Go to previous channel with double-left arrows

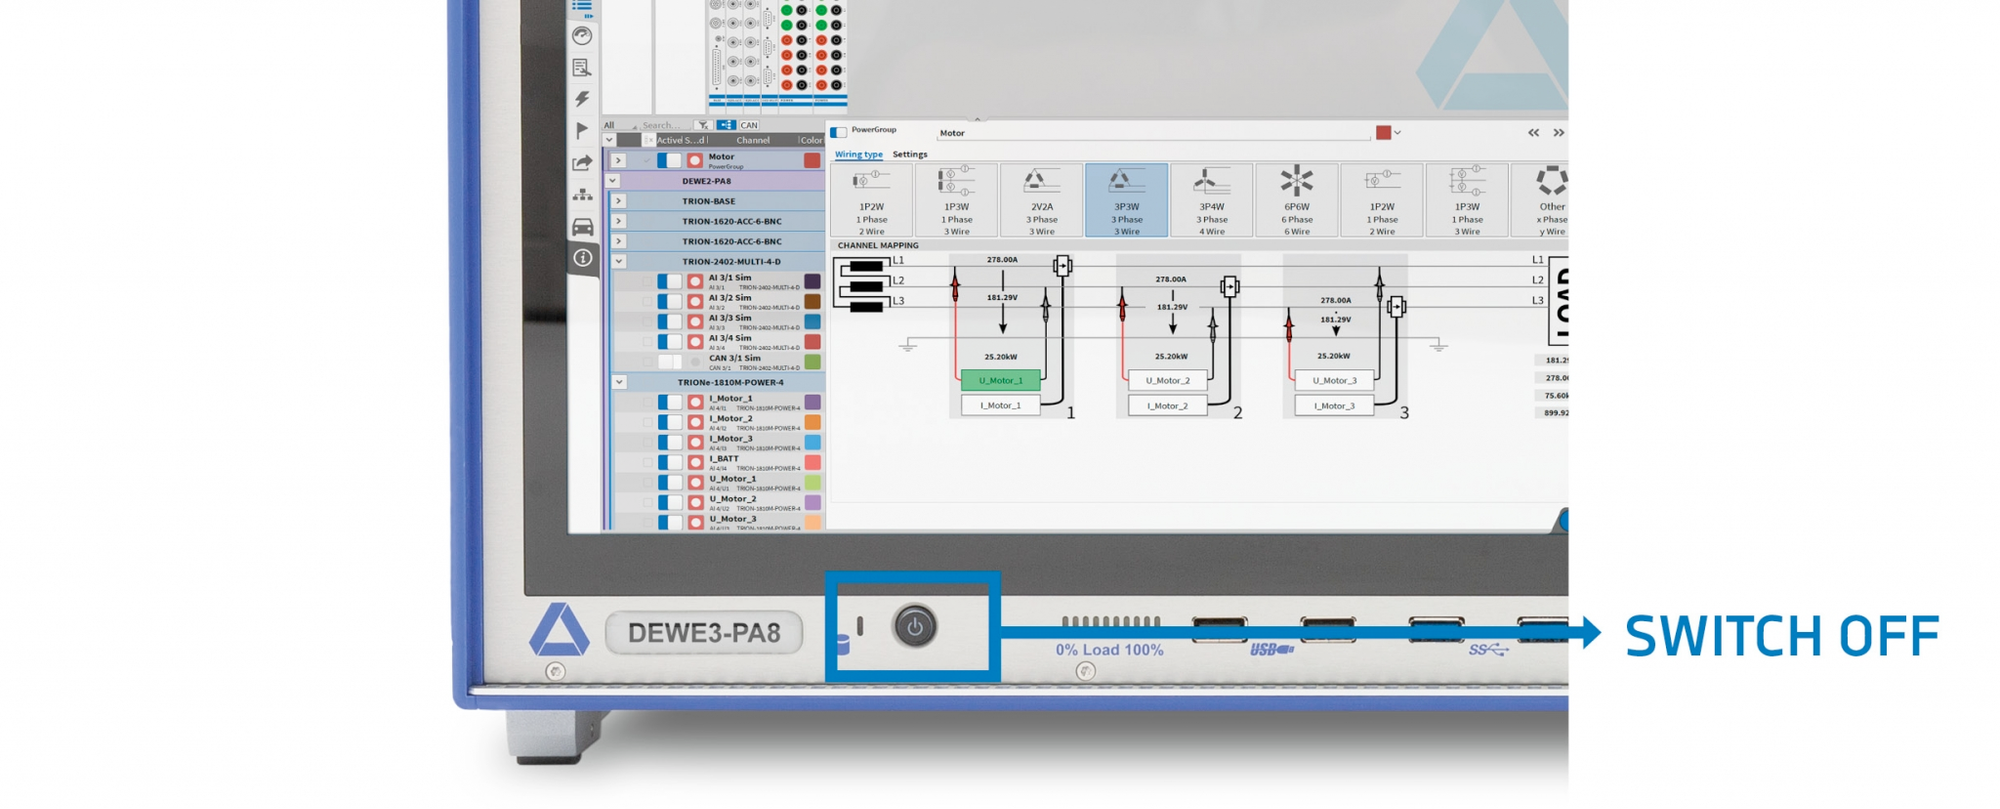point(1533,132)
